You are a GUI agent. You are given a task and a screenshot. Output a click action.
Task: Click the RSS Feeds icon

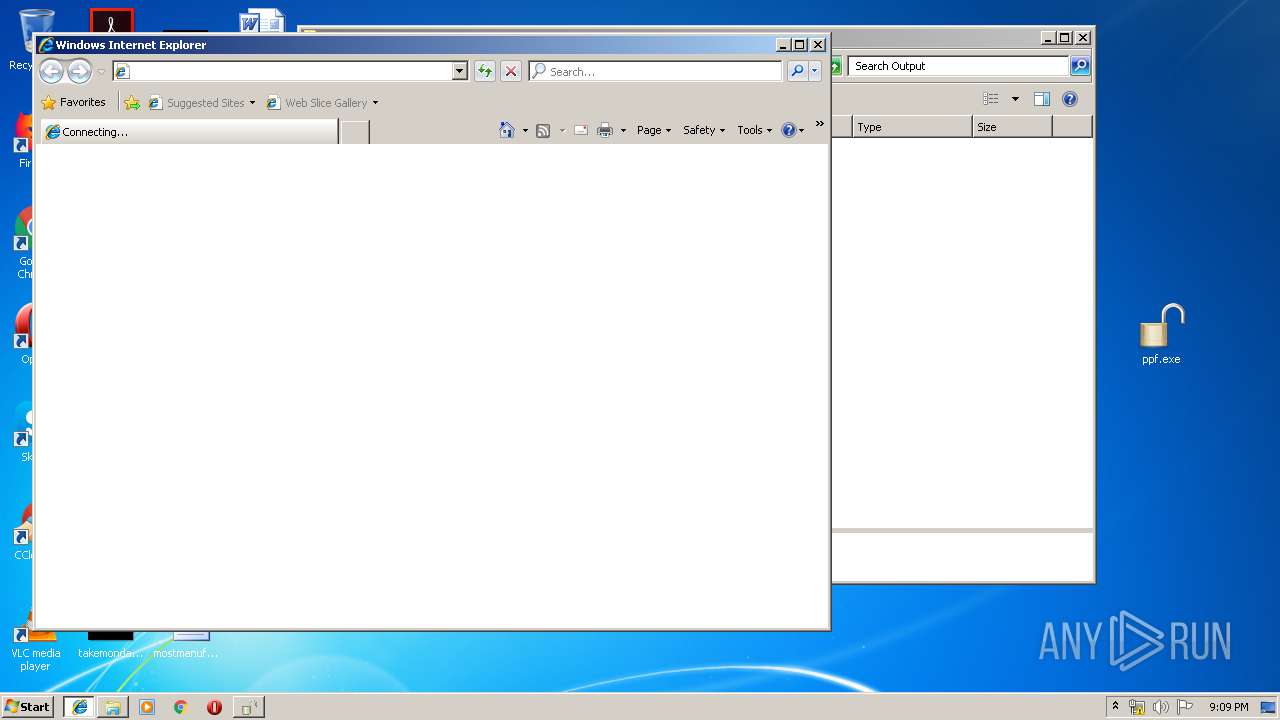(543, 130)
